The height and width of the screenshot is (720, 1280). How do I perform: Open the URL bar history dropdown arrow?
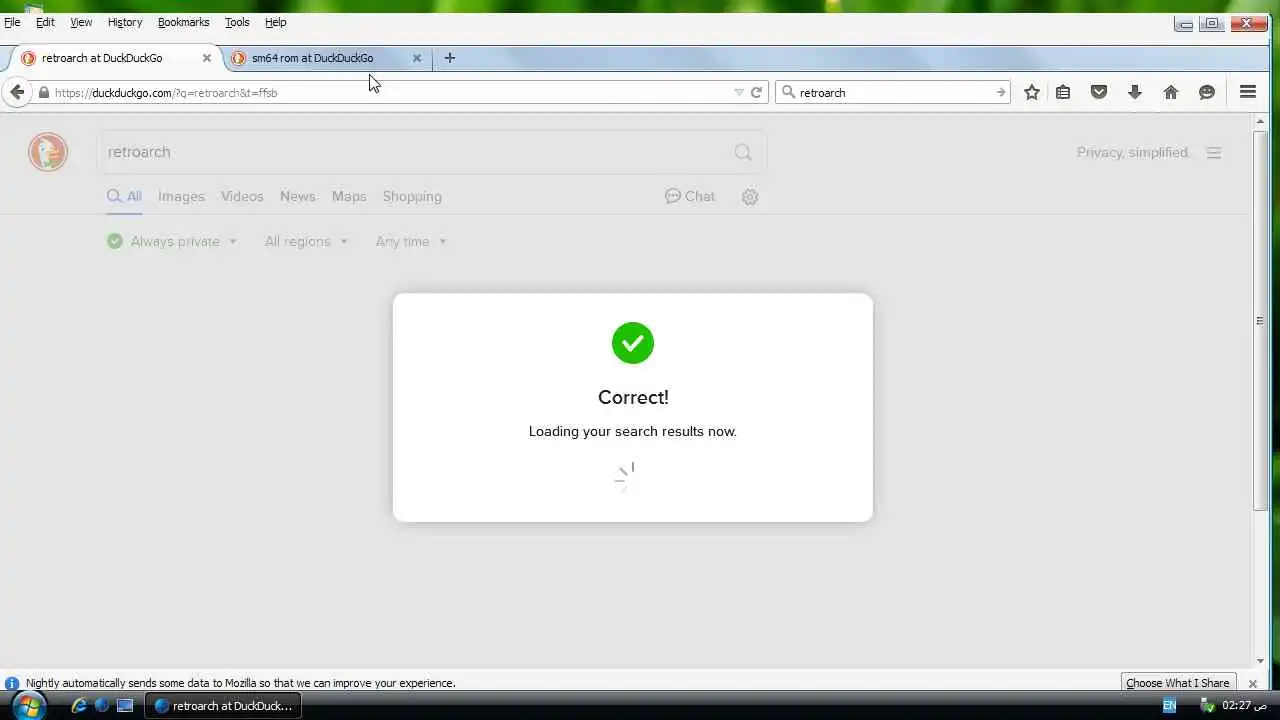[x=739, y=92]
